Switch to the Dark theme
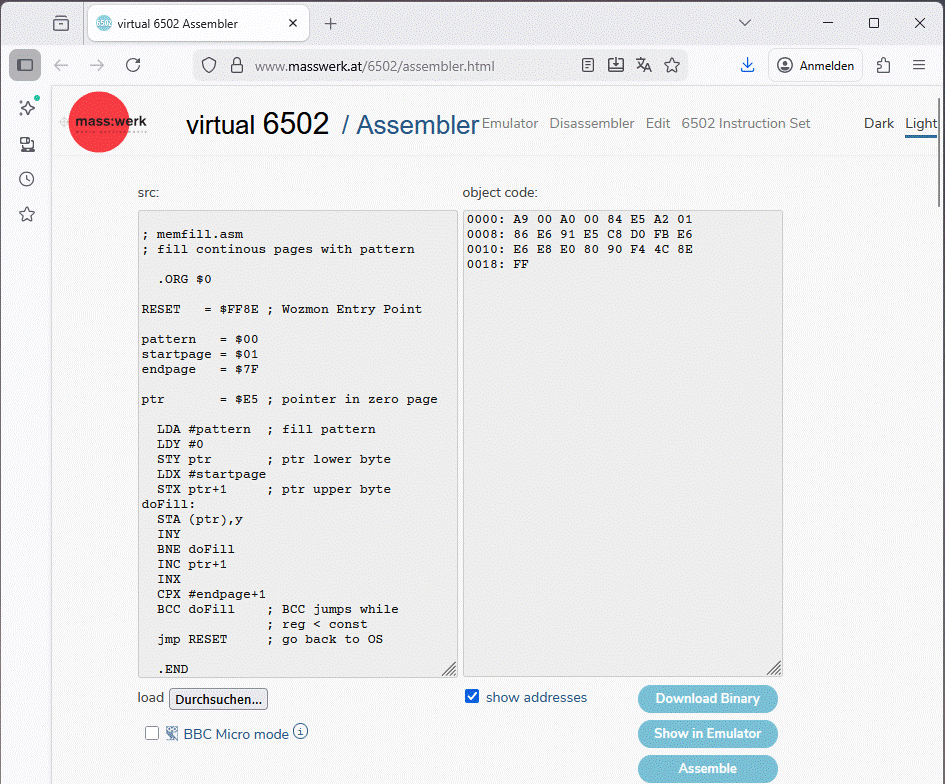945x784 pixels. point(878,123)
